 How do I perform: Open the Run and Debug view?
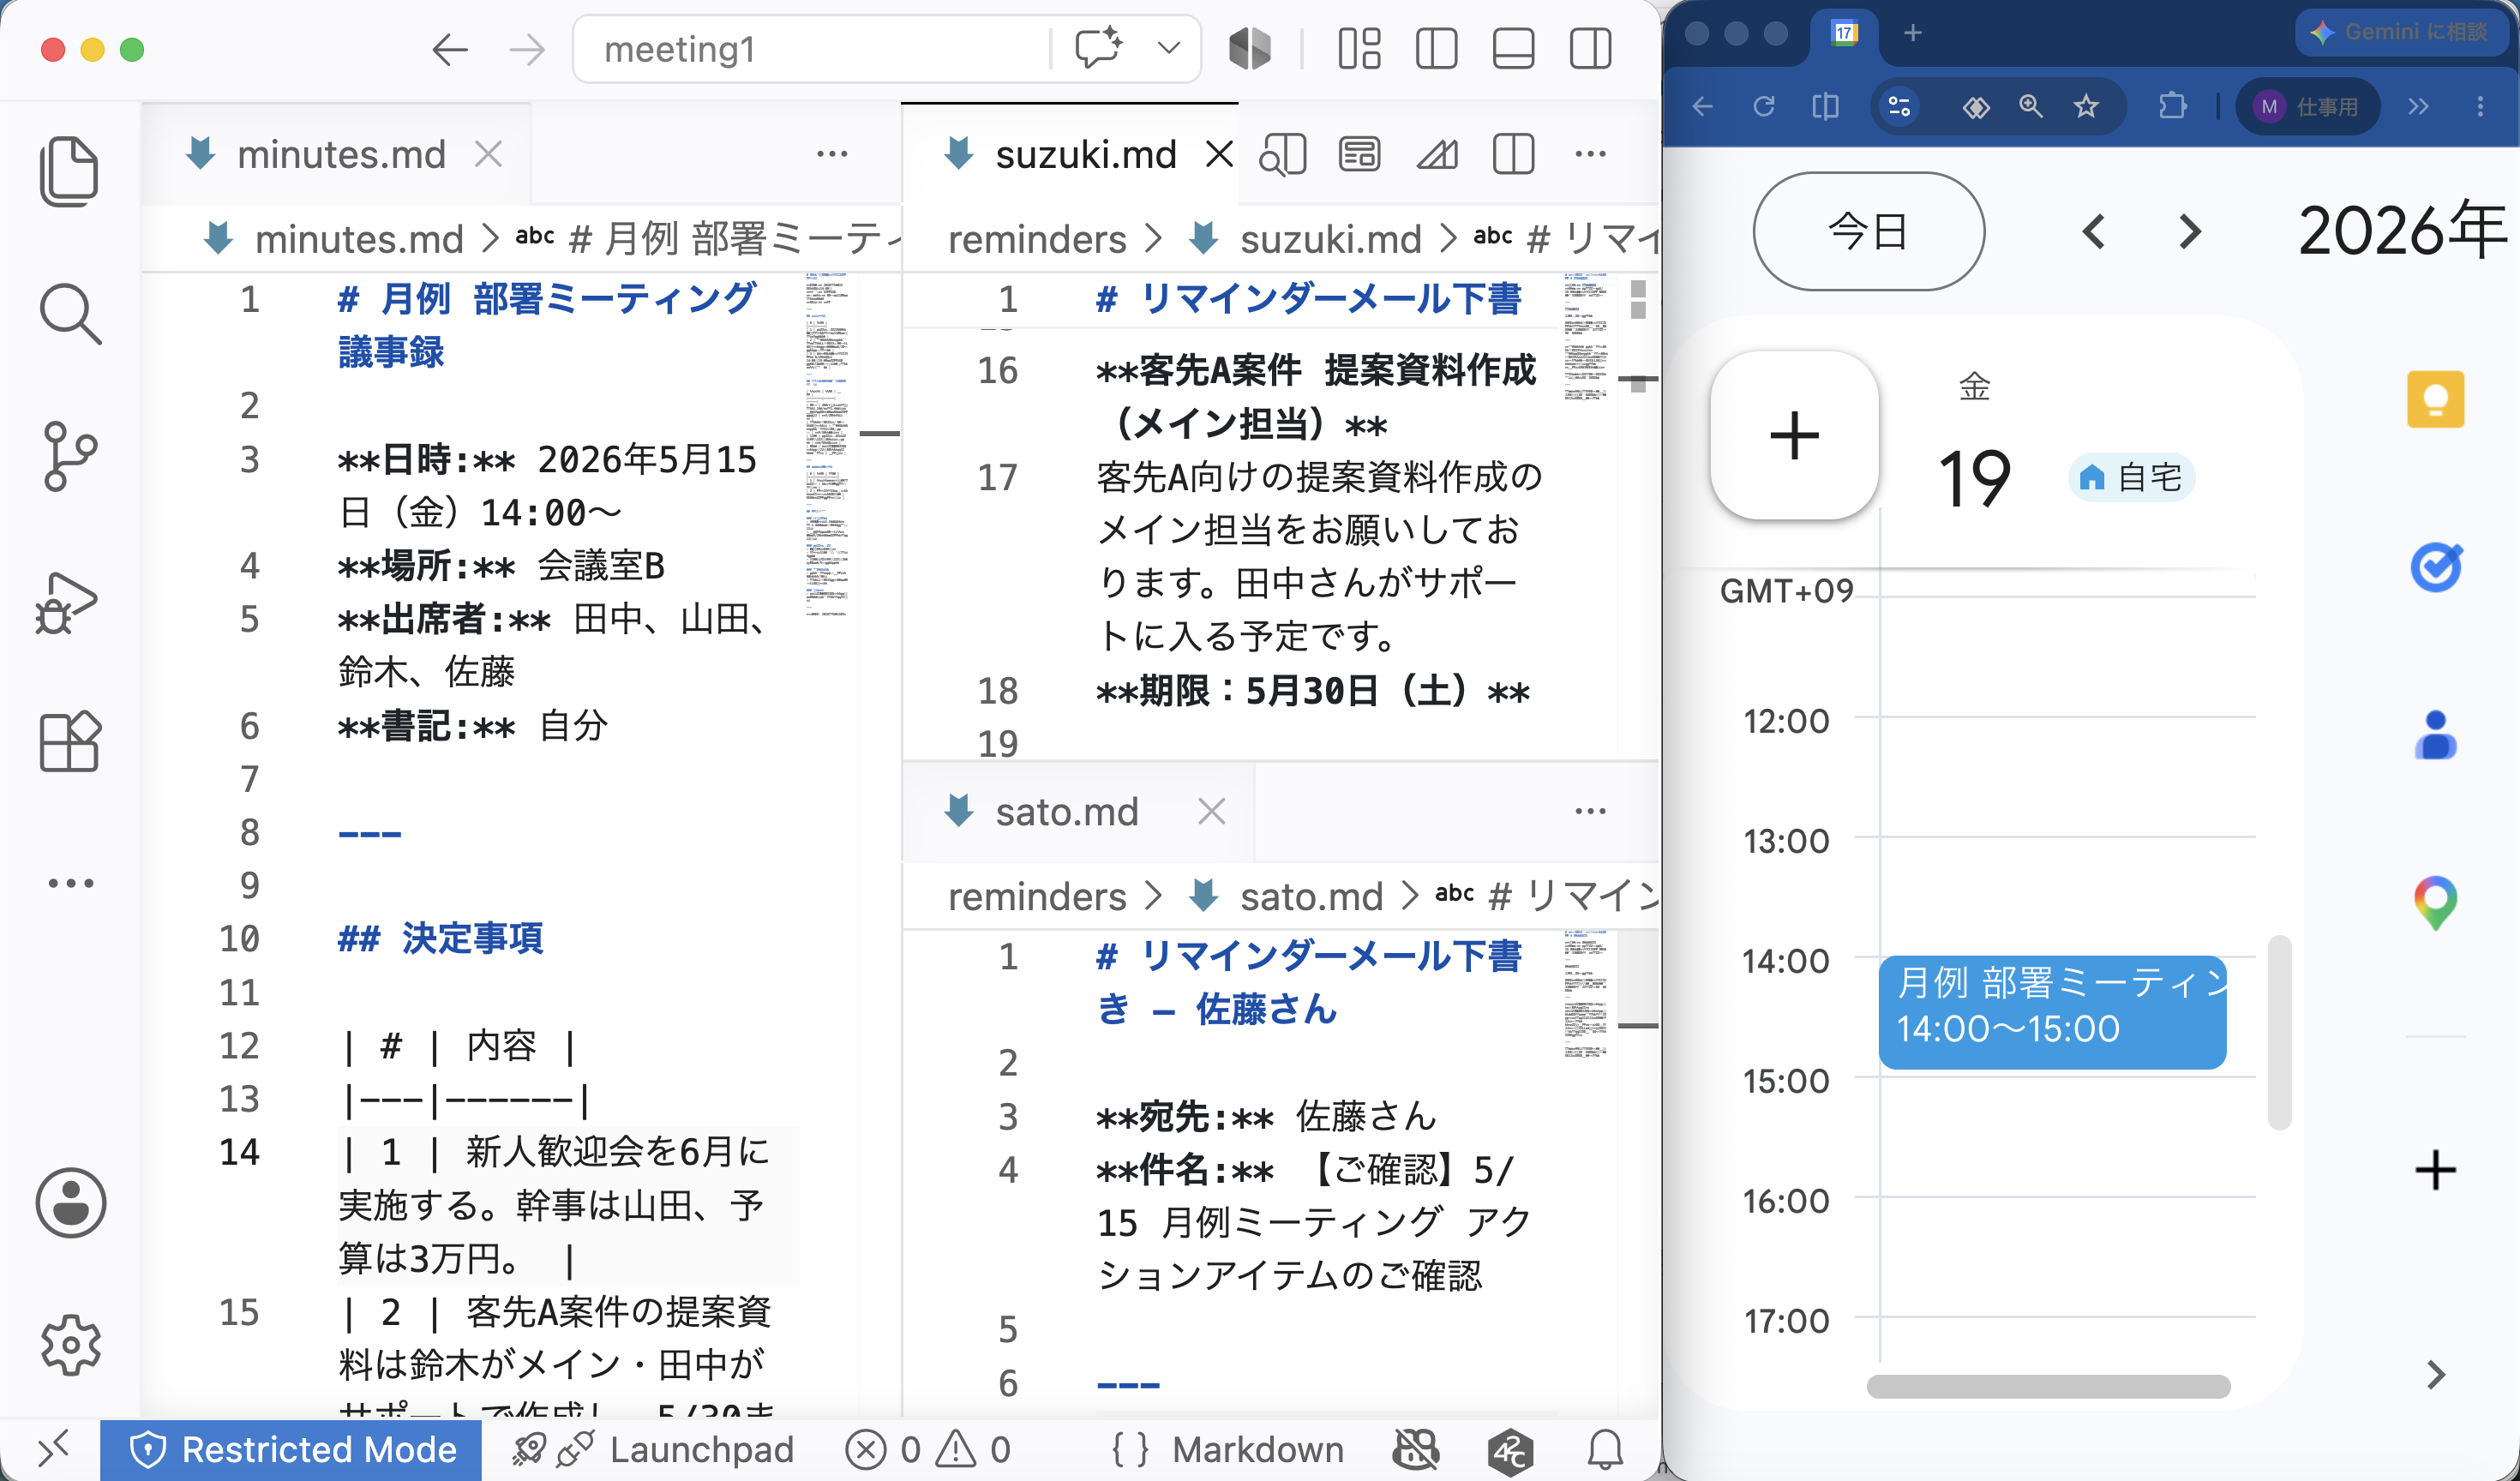point(67,603)
